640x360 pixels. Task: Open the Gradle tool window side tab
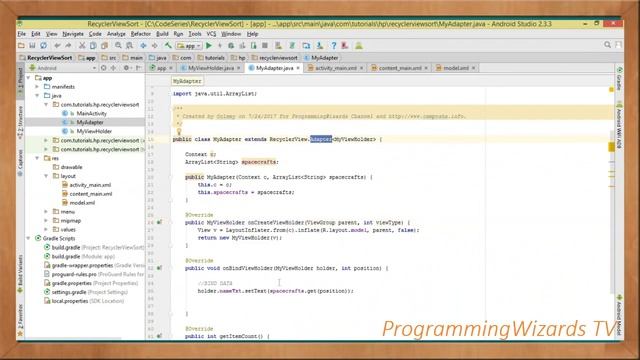click(619, 79)
